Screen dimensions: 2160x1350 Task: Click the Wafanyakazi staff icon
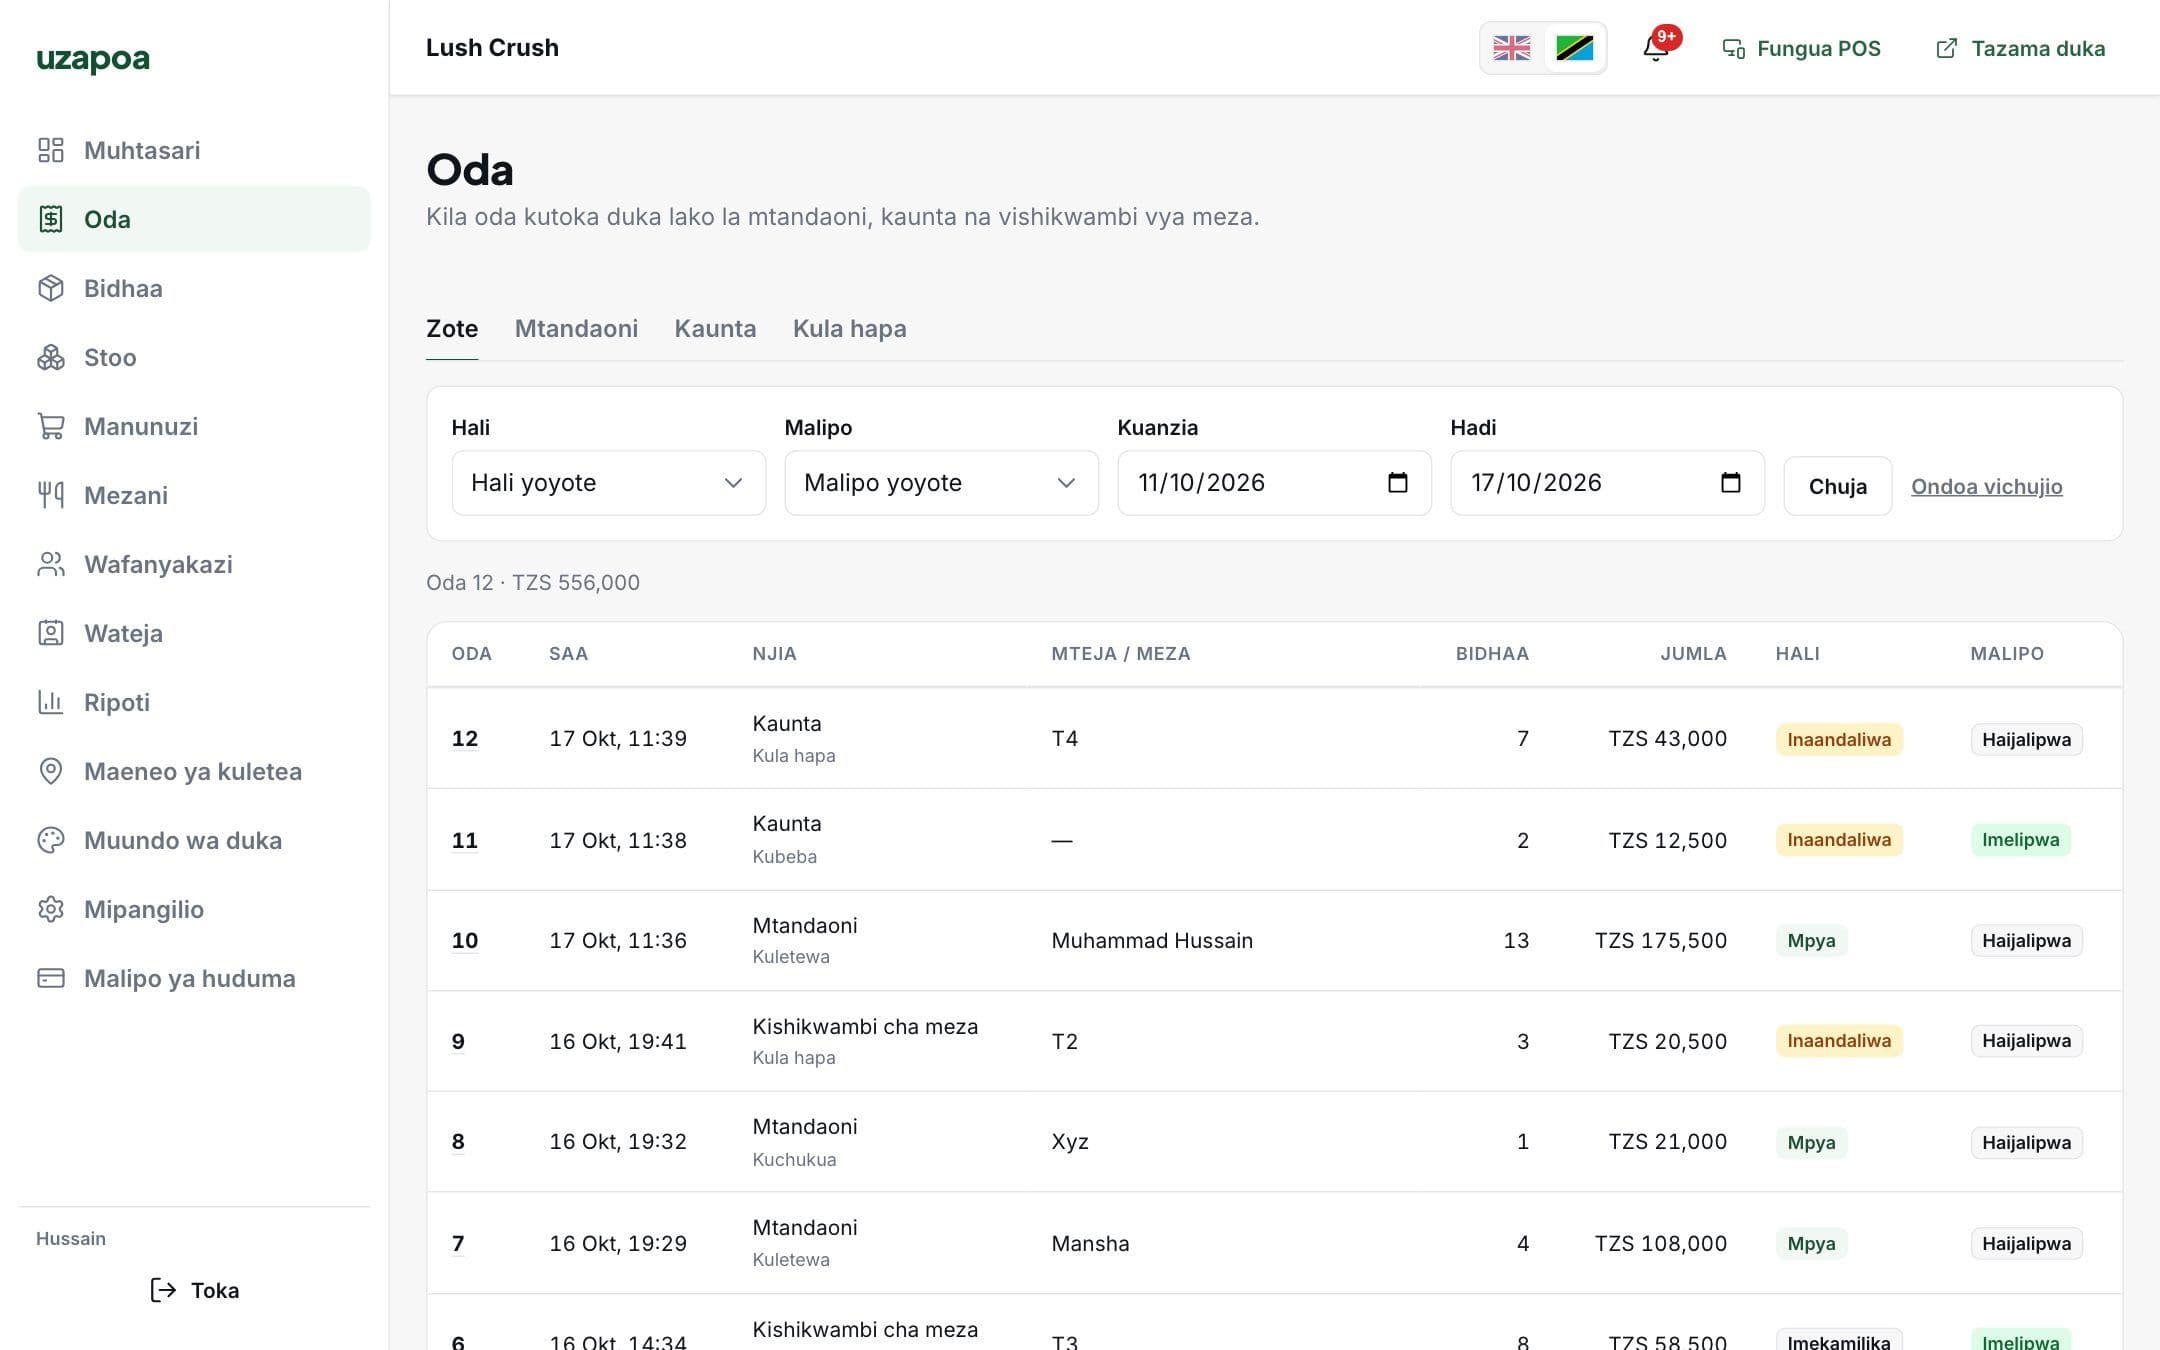51,564
